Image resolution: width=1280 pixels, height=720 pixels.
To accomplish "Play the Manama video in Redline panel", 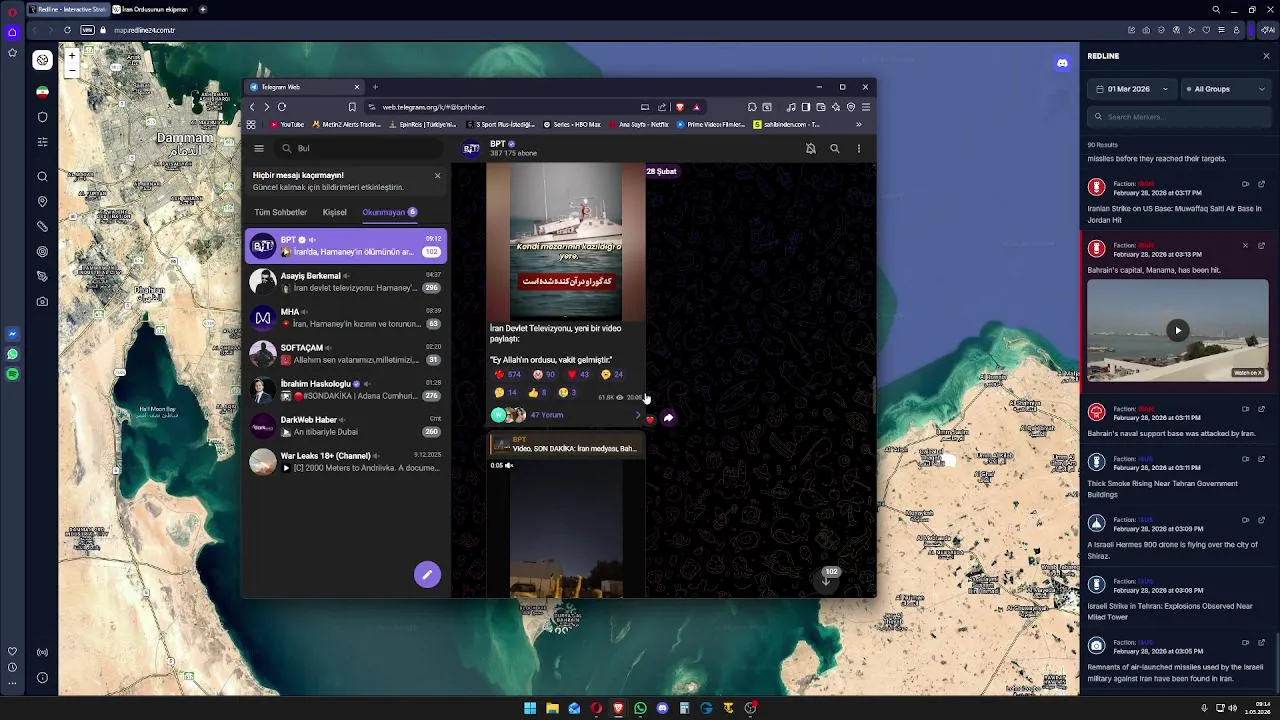I will tap(1178, 331).
